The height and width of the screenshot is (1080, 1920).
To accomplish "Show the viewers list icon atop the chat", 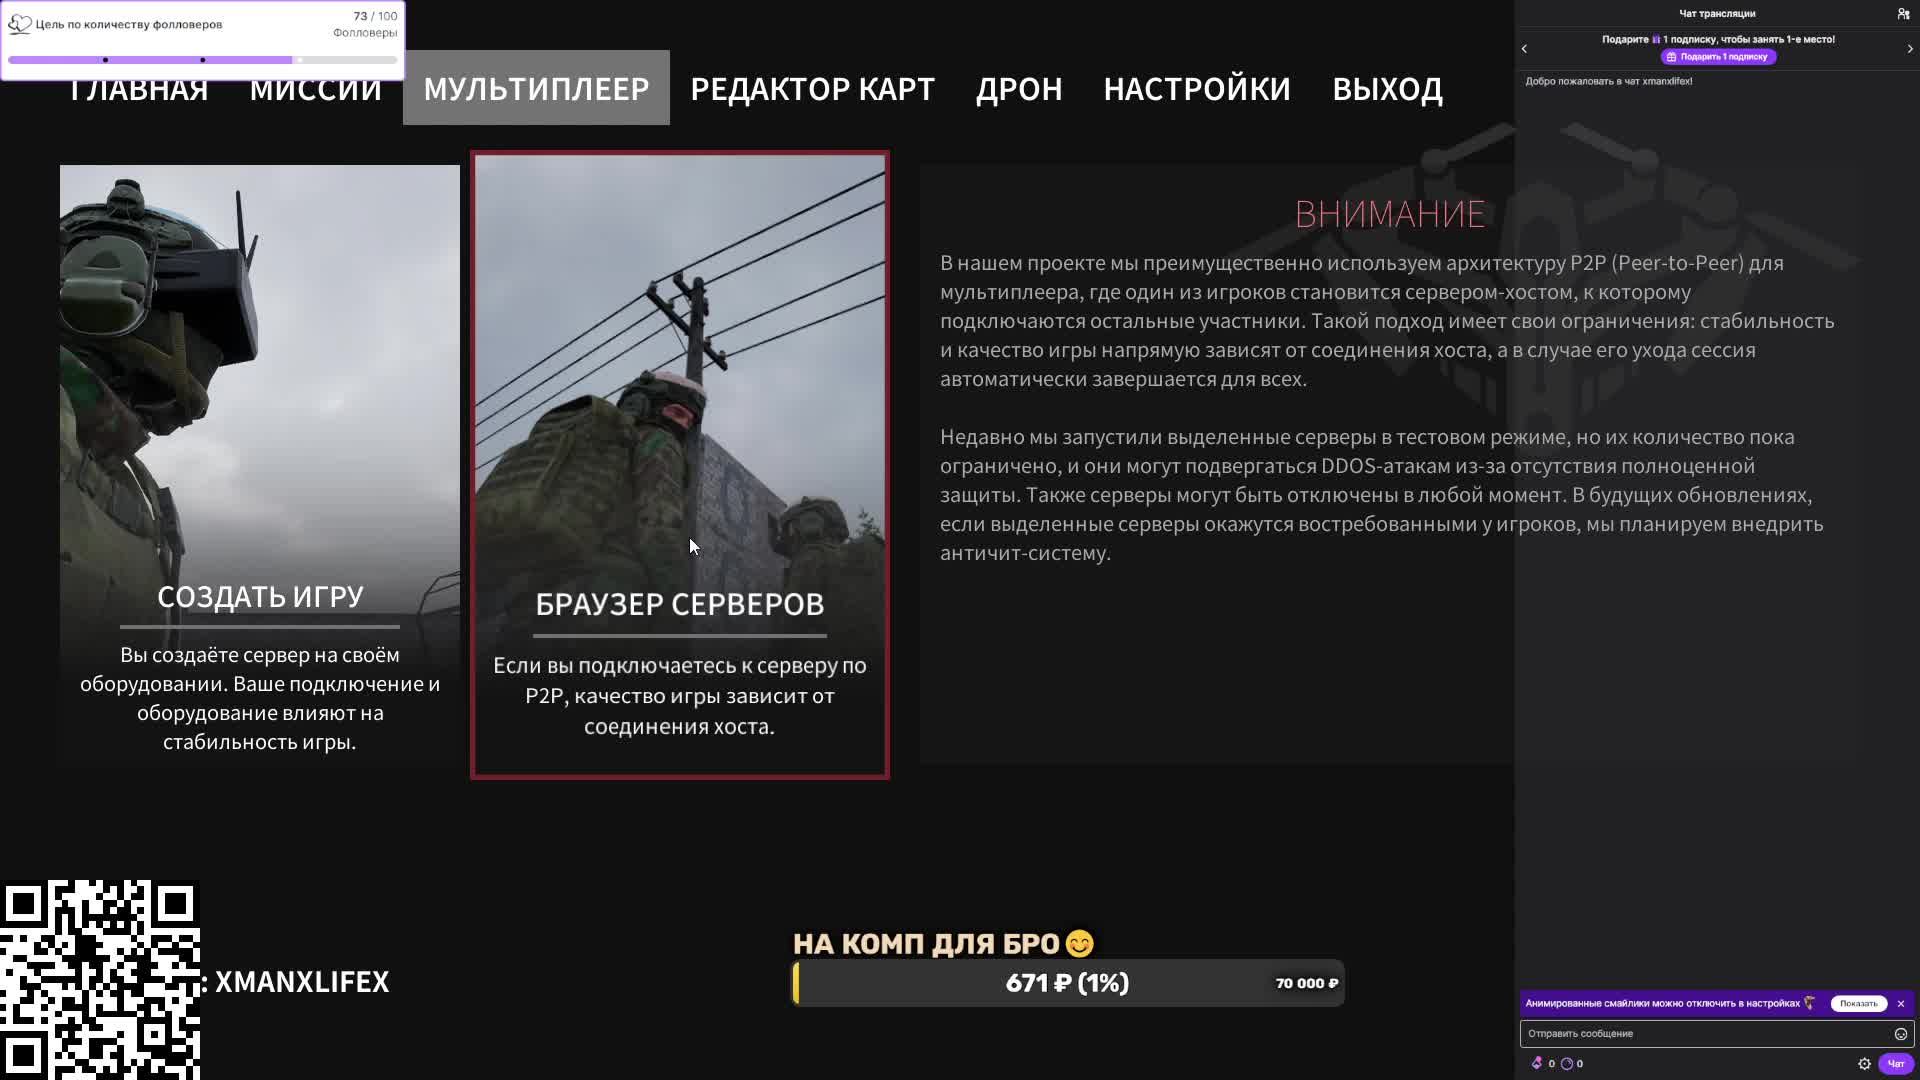I will click(x=1903, y=14).
